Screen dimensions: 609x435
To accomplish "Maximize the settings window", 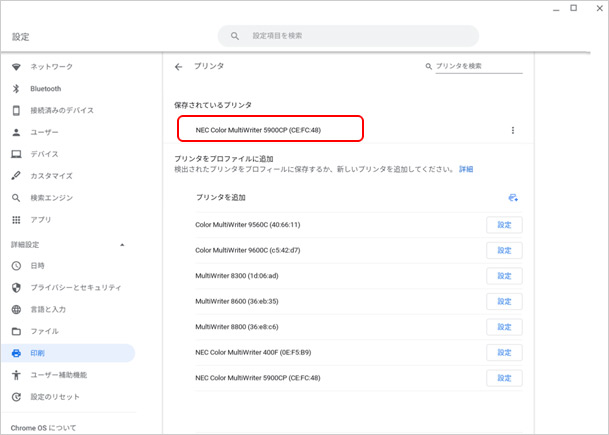I will [573, 8].
